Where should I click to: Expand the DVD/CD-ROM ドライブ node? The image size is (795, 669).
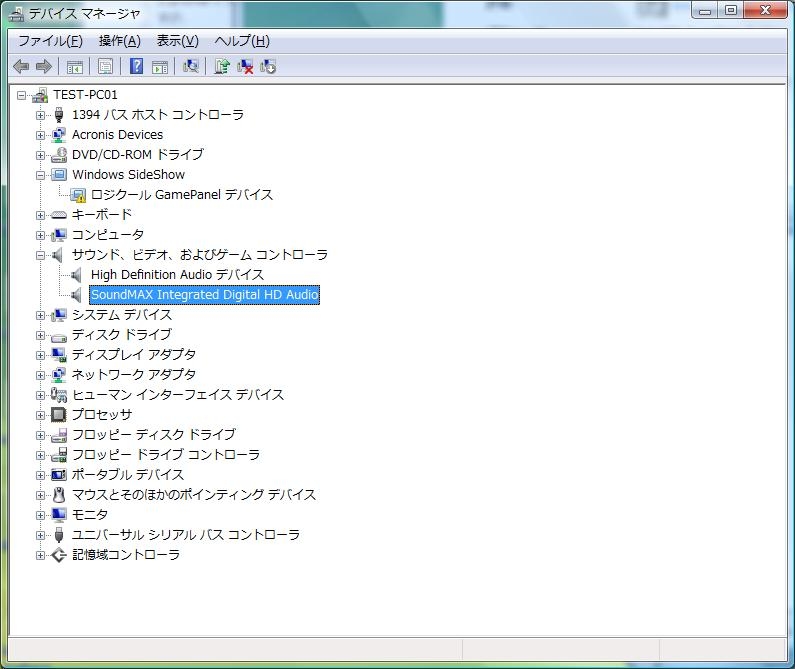point(40,155)
